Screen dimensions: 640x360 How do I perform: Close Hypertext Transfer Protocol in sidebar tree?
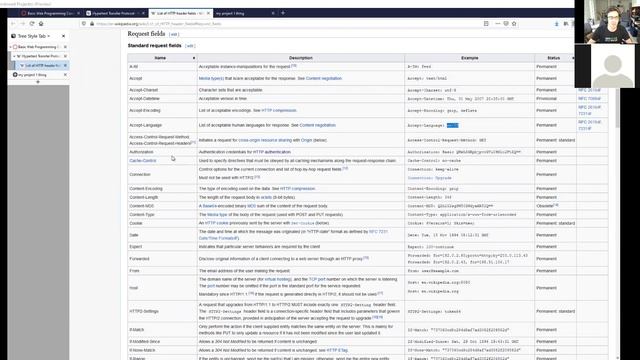(x=65, y=56)
